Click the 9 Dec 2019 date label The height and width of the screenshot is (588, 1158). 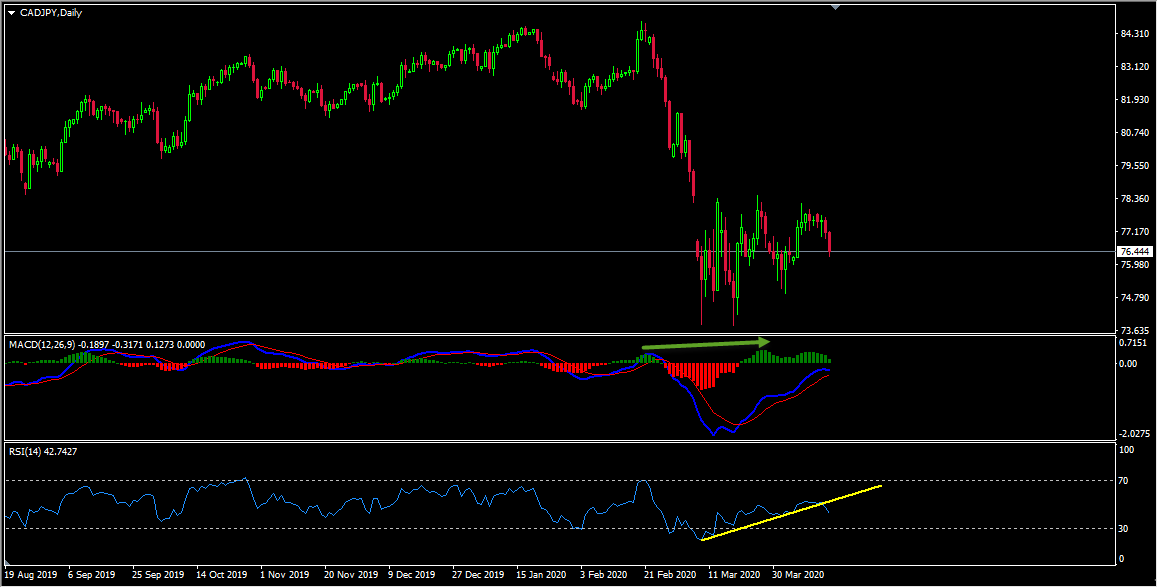412,574
